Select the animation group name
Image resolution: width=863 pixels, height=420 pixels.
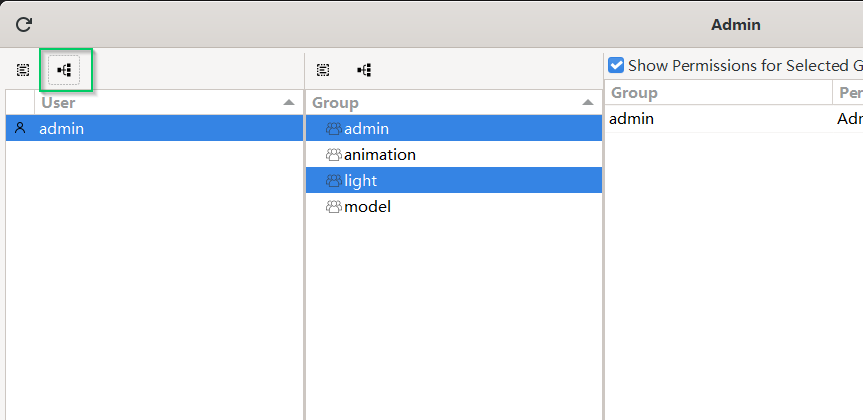[380, 155]
